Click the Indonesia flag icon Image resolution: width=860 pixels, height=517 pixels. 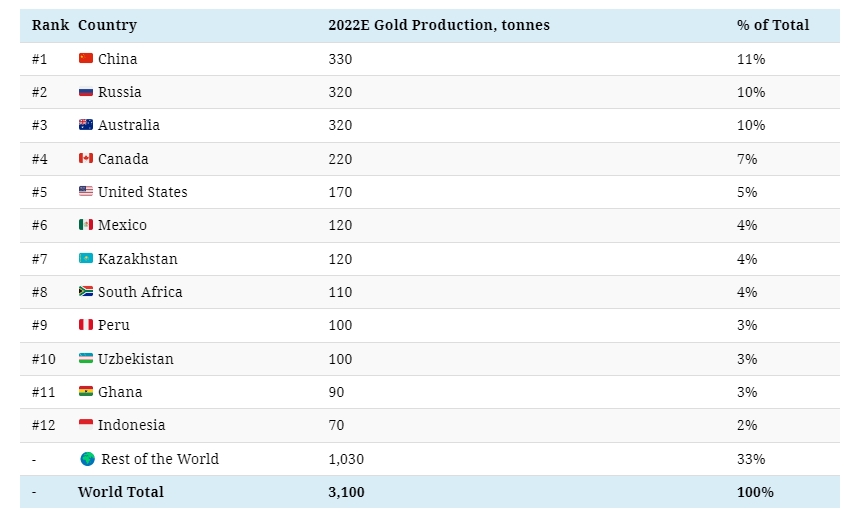pyautogui.click(x=86, y=425)
